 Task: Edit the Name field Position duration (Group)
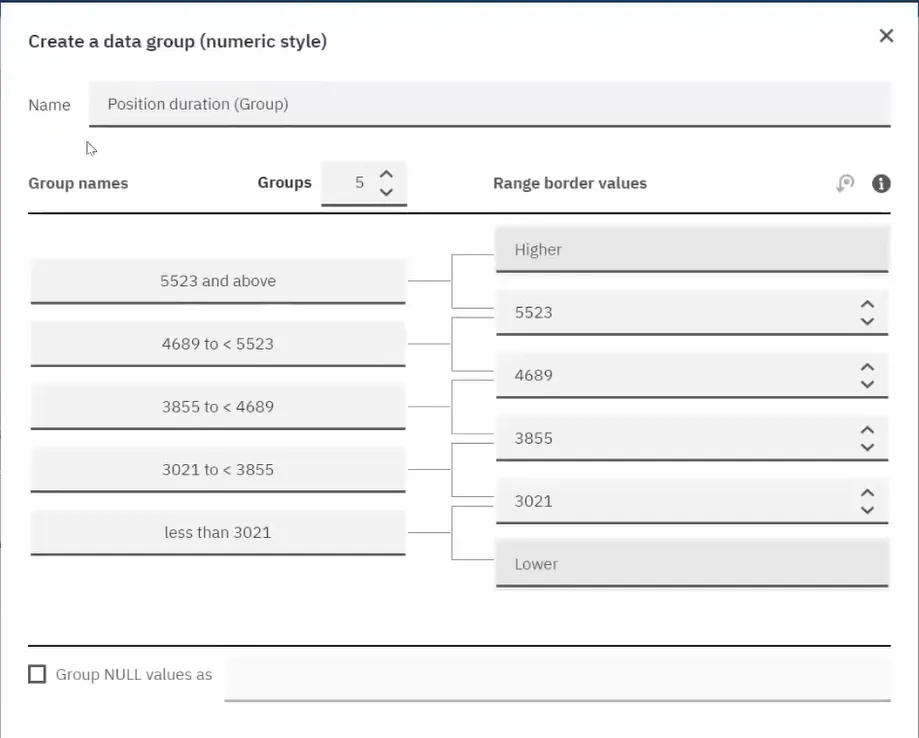pyautogui.click(x=489, y=104)
